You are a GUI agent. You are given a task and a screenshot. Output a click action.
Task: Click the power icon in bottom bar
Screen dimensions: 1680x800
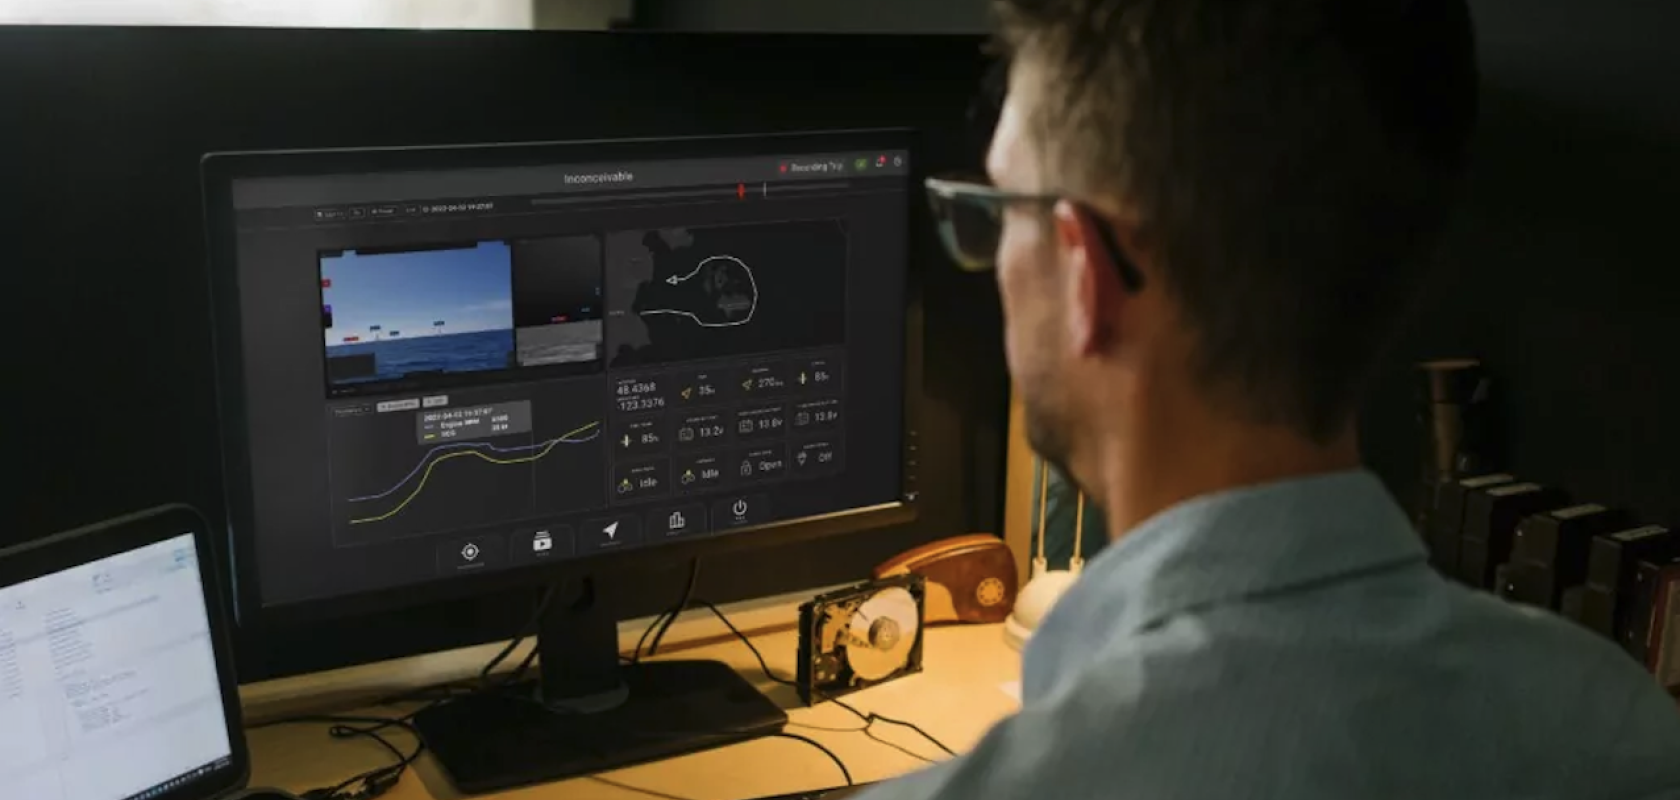pos(740,511)
